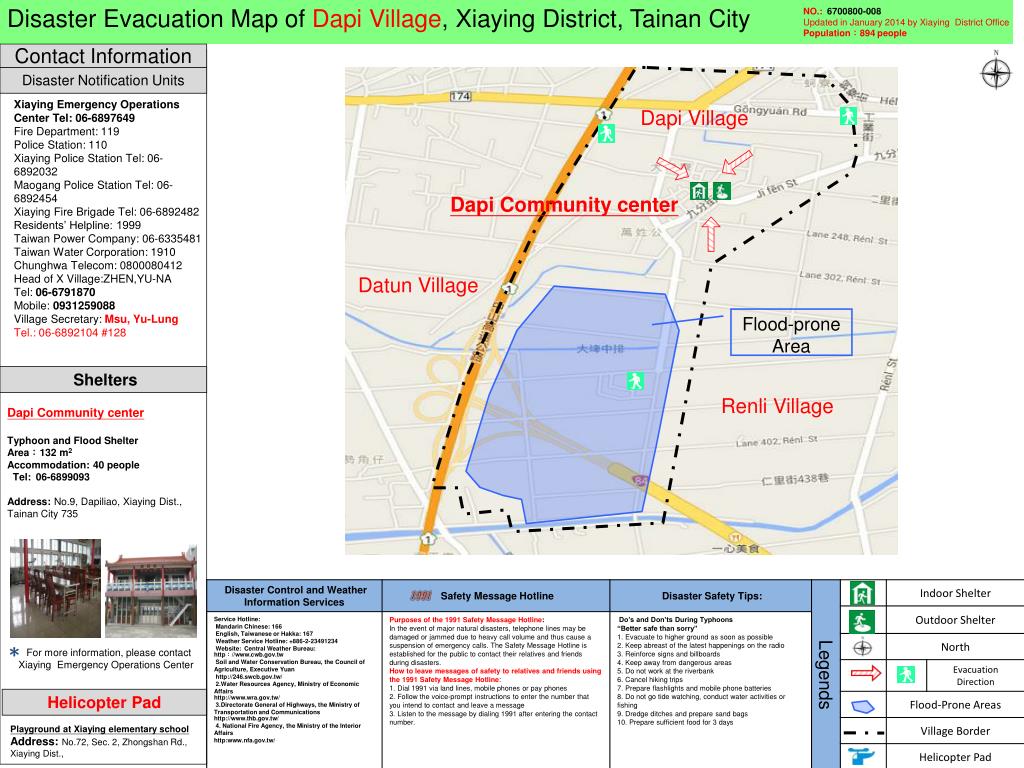Open the www.wra.gov.tw link

pyautogui.click(x=247, y=697)
